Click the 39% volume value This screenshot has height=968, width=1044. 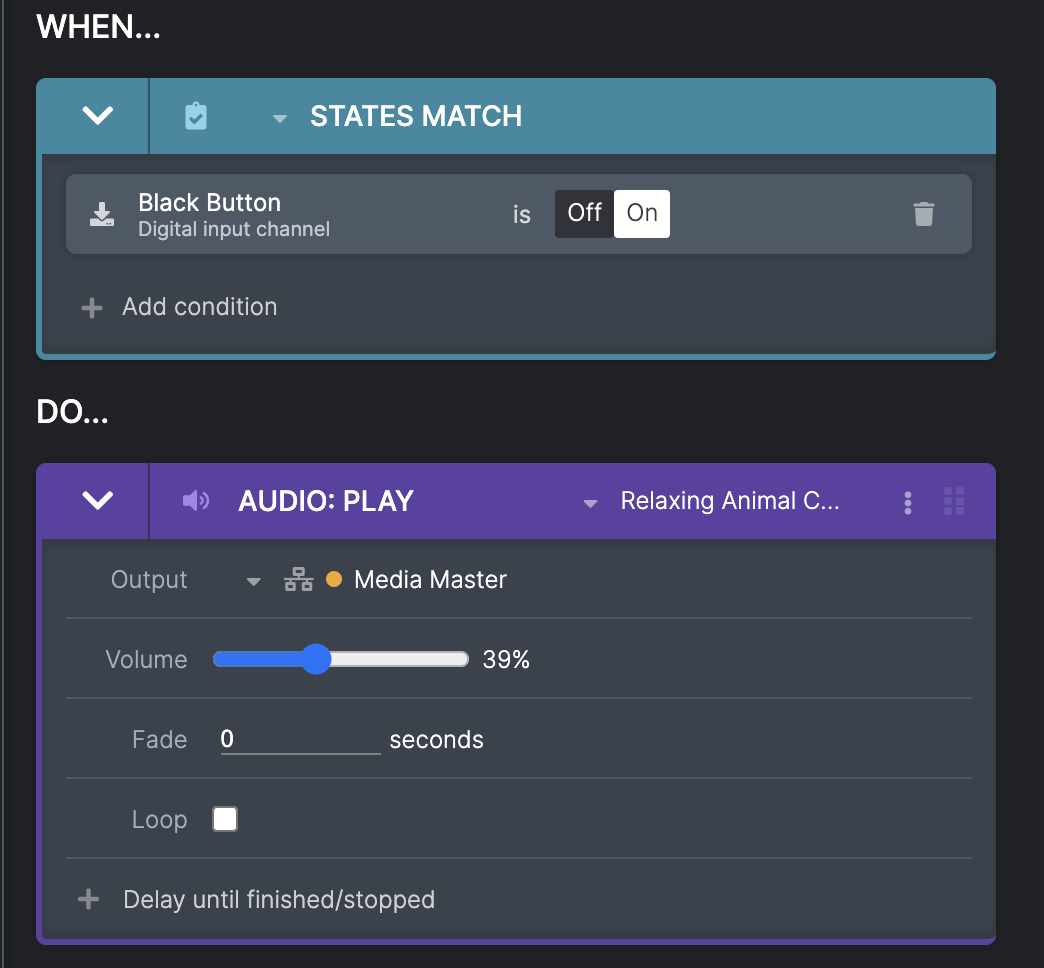(506, 660)
